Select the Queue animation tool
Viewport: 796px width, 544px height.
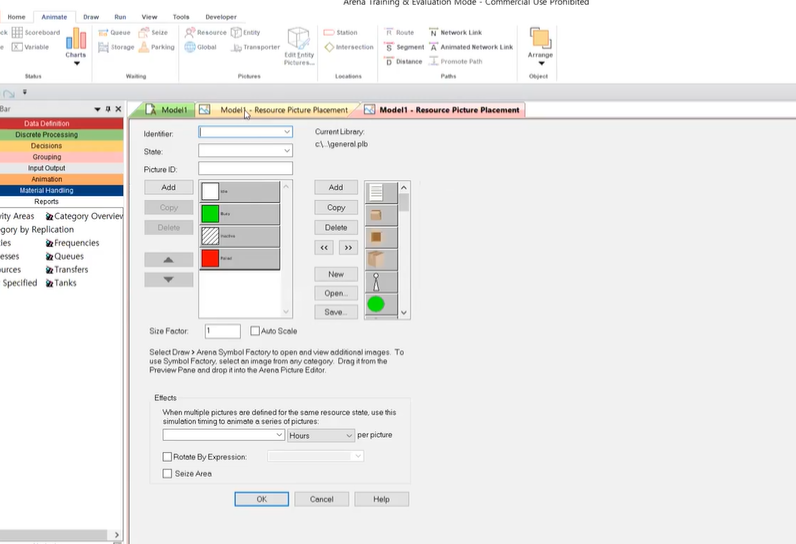114,32
